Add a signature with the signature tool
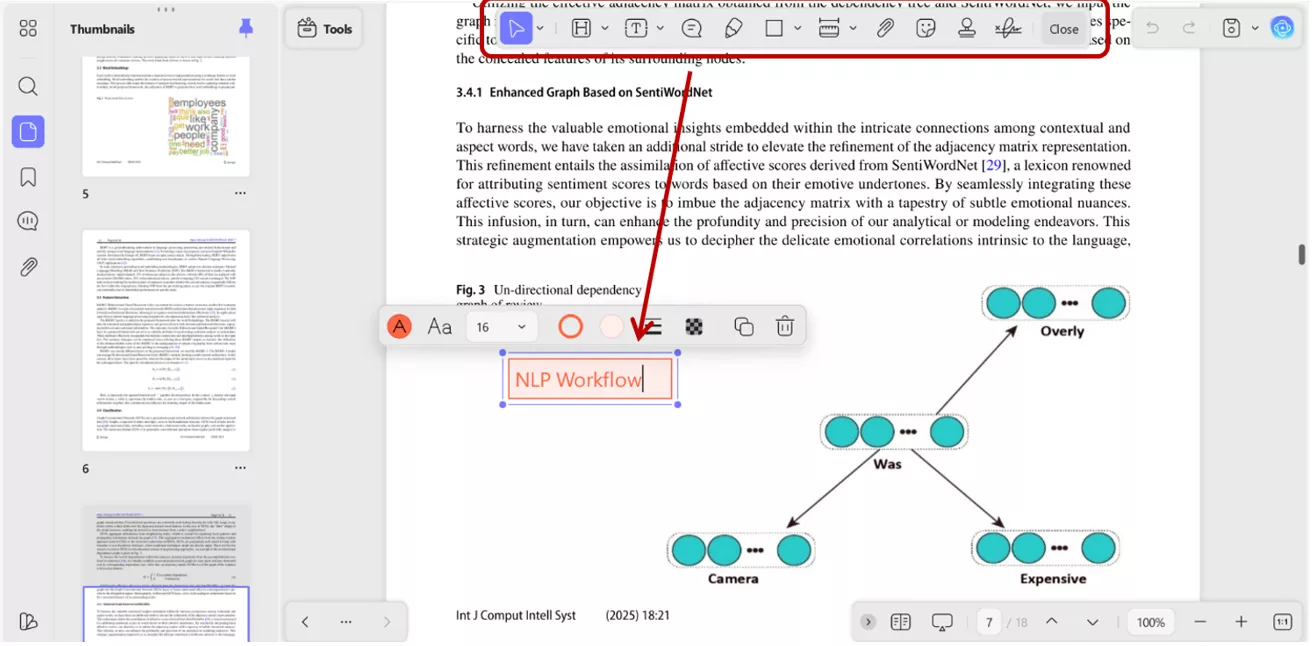This screenshot has height=646, width=1312. (x=1007, y=28)
